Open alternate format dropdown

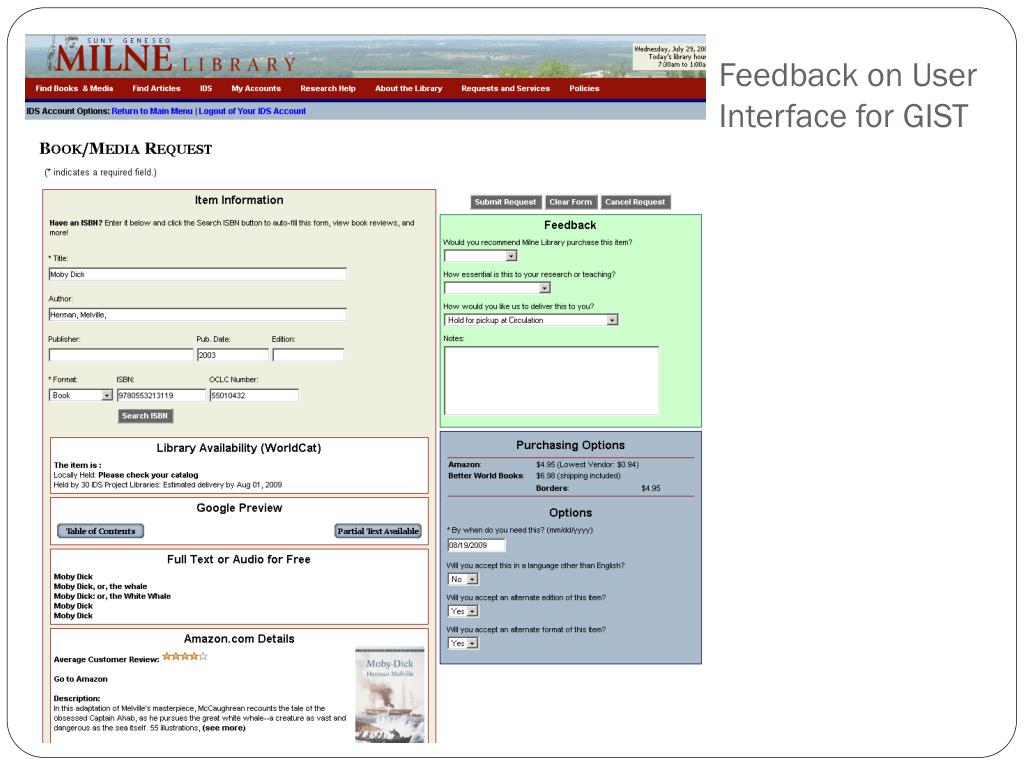[x=463, y=643]
